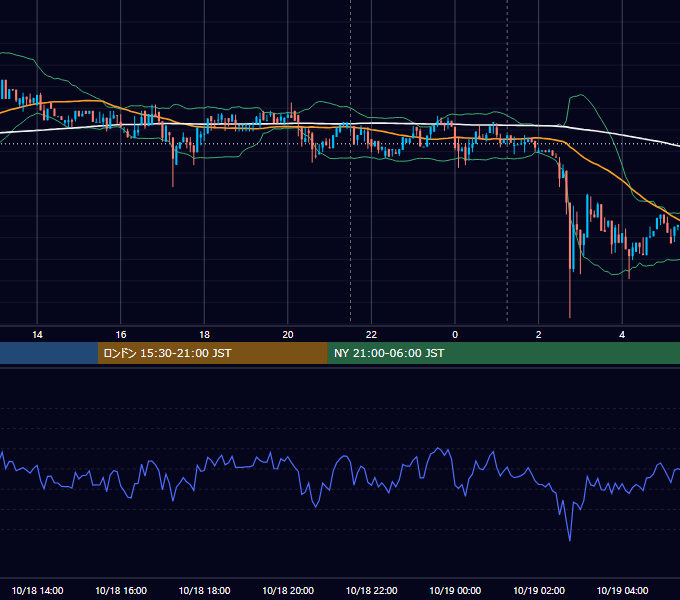
Task: Click the long lower wick candle after 2:00
Action: (570, 260)
